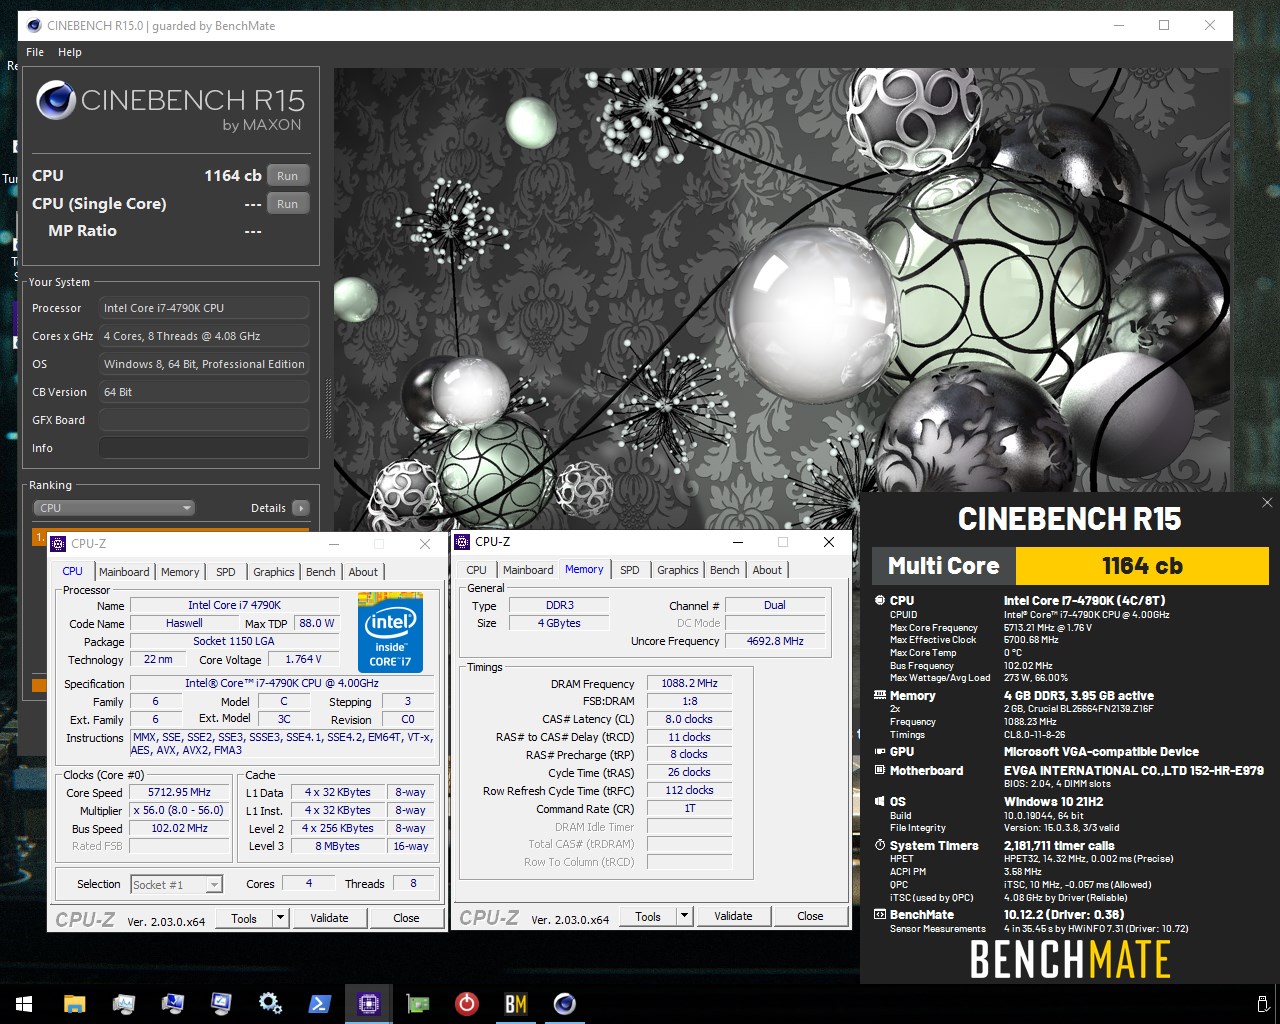Expand Tools dropdown arrow in right CPU-Z
This screenshot has width=1280, height=1024.
(x=685, y=916)
